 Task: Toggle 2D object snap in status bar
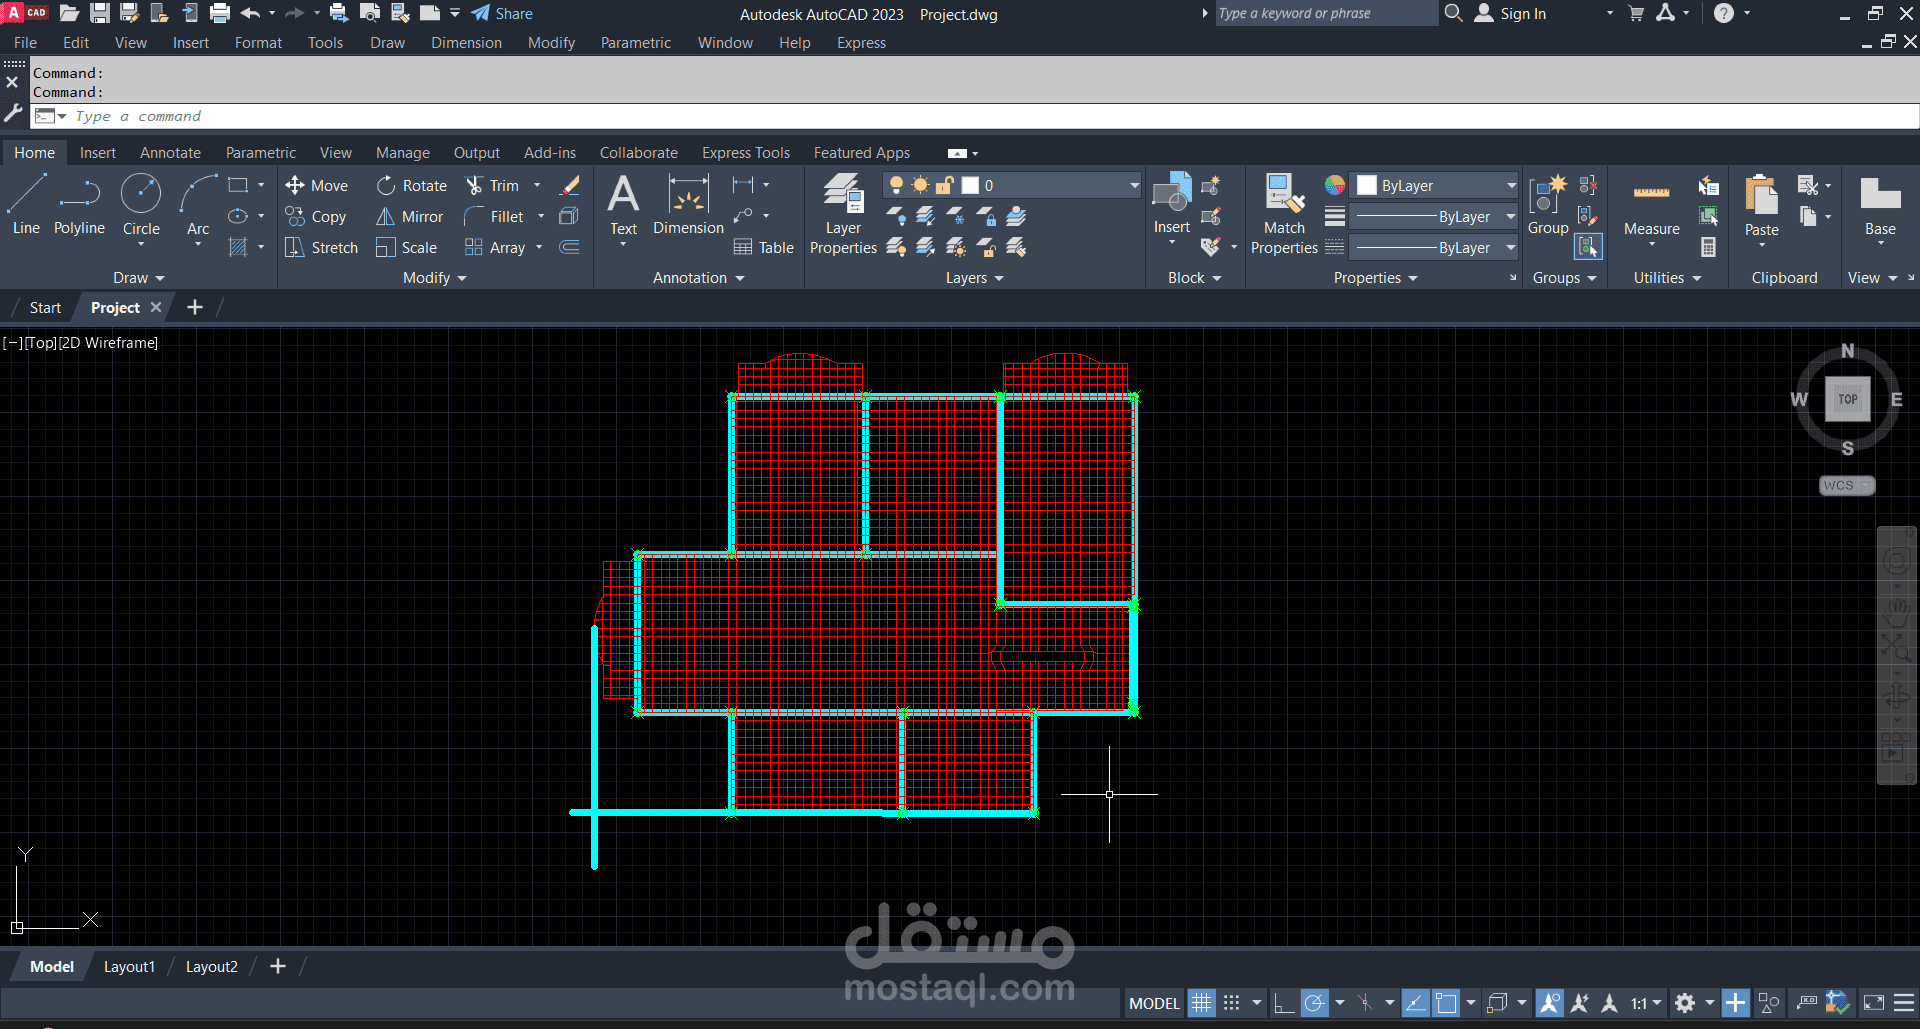[x=1446, y=1003]
